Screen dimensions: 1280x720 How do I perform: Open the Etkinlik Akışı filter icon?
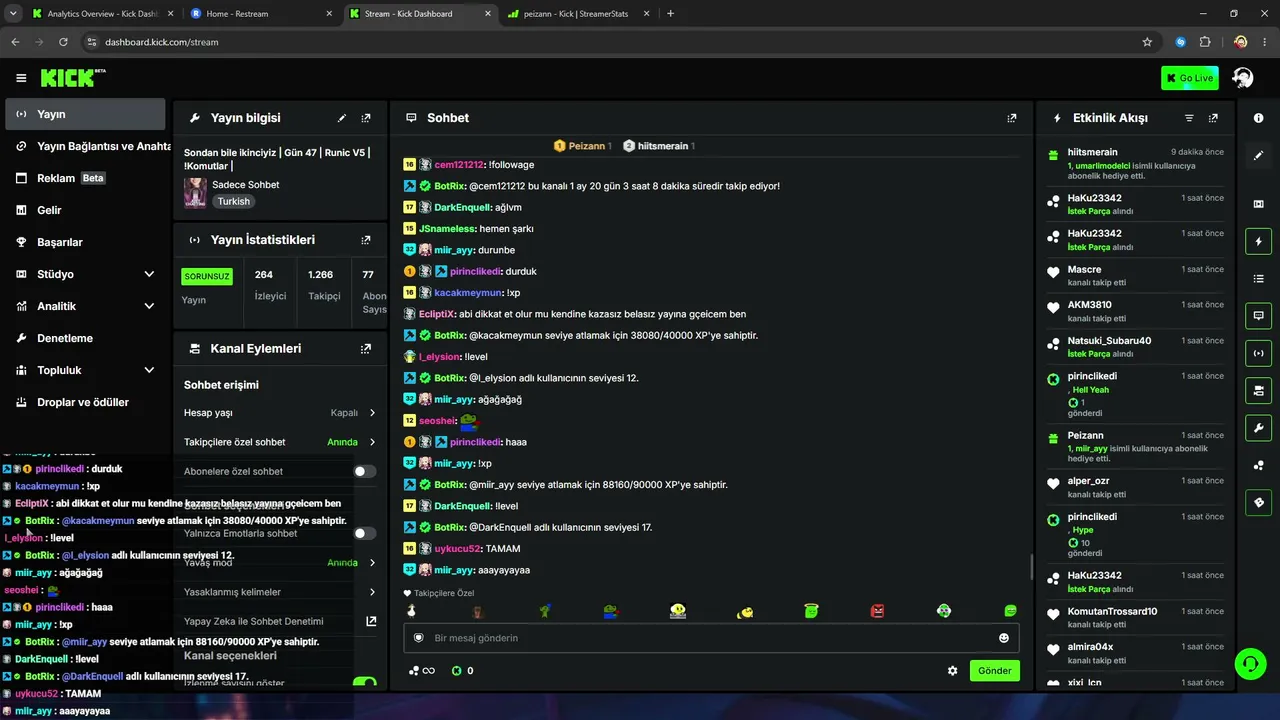pyautogui.click(x=1189, y=118)
